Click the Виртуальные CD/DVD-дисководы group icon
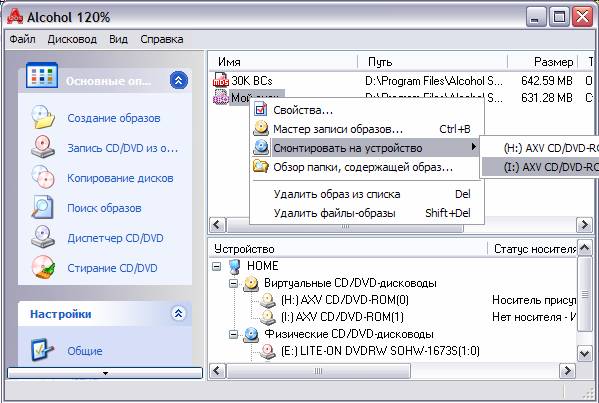Image resolution: width=599 pixels, height=403 pixels. pyautogui.click(x=251, y=284)
